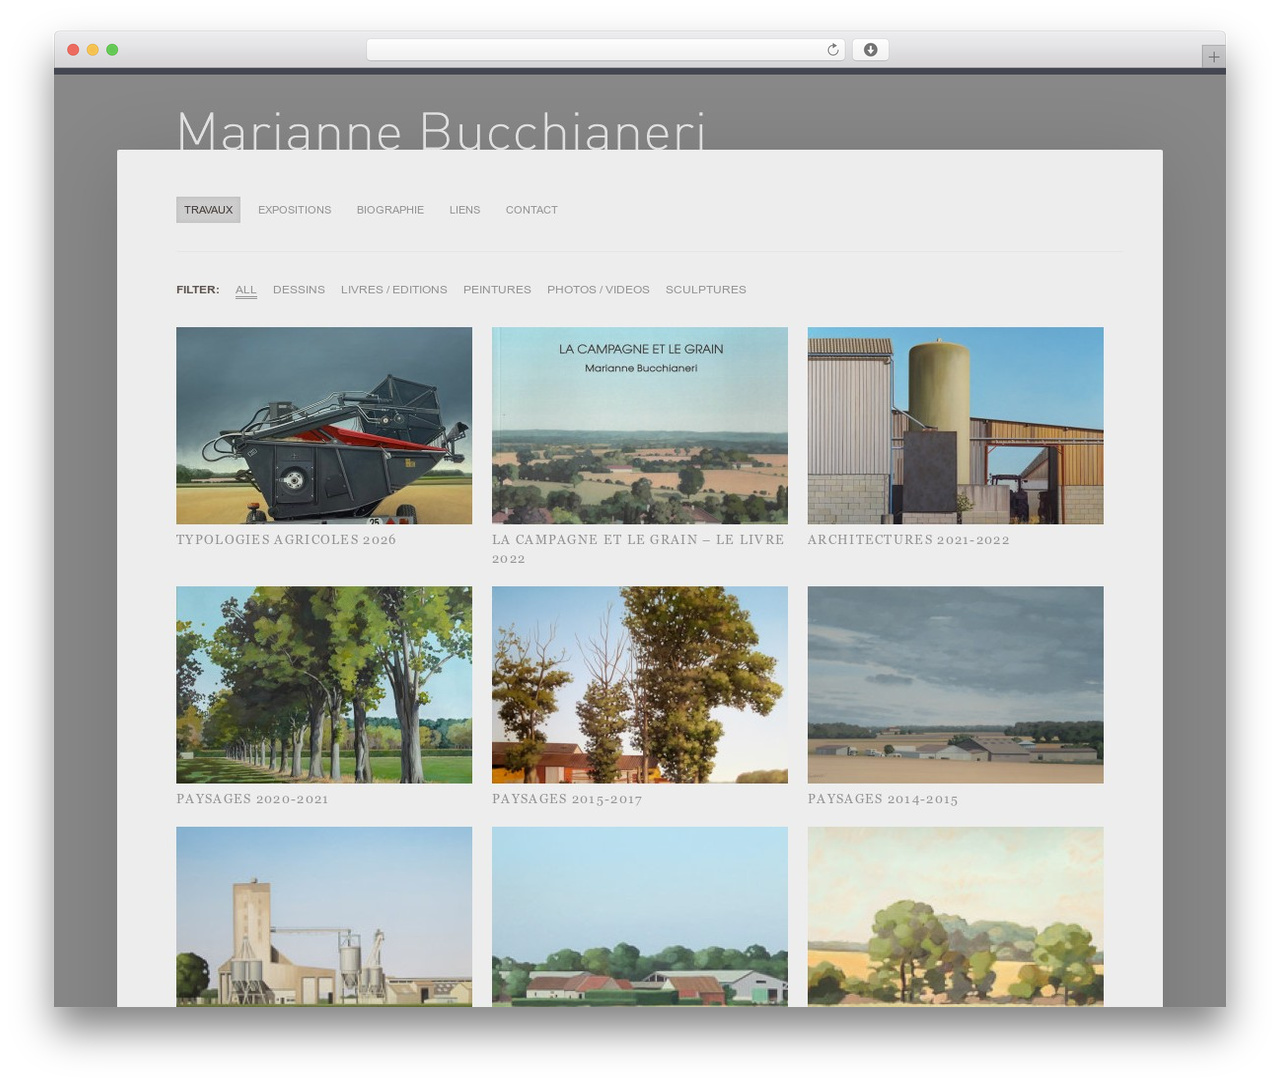1280x1084 pixels.
Task: Open the tree-lined avenue painting thumbnail
Action: pyautogui.click(x=324, y=685)
